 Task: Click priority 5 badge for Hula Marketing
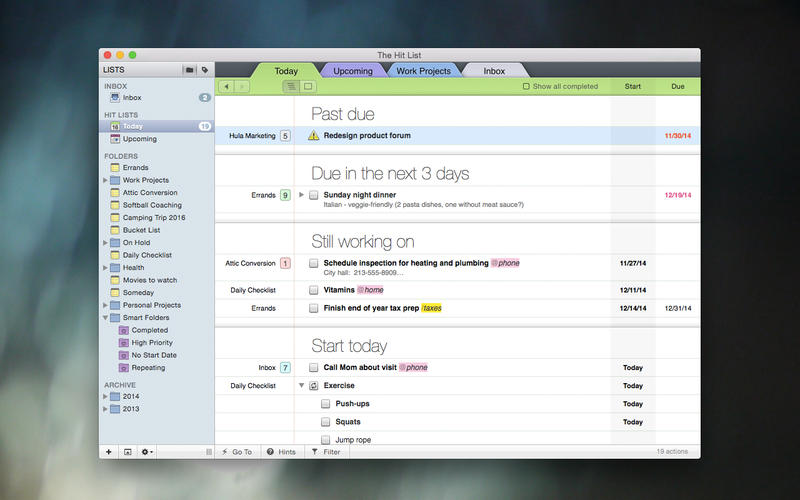(286, 136)
